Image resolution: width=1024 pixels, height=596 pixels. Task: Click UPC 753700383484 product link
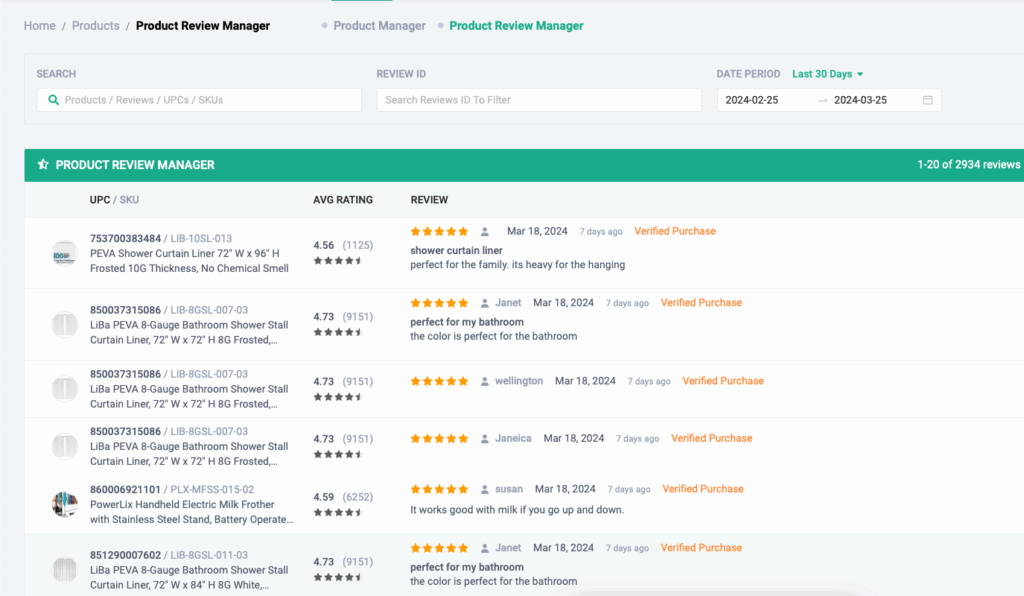click(x=125, y=238)
